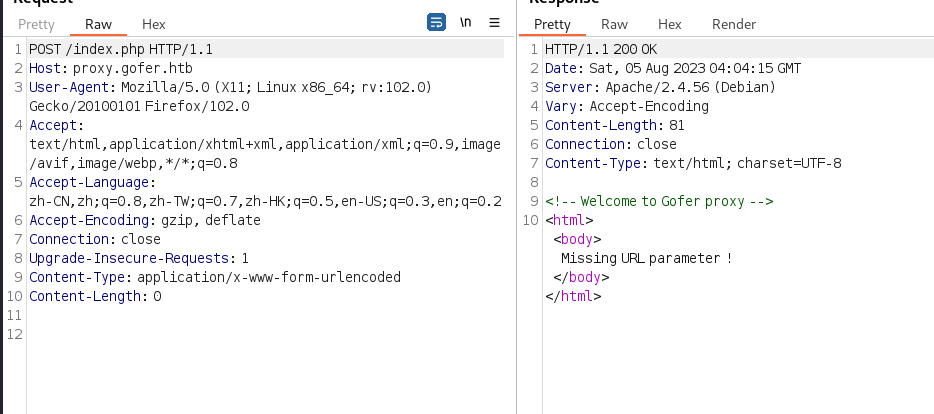The image size is (934, 414).
Task: Toggle the word wrap icon in Request panel
Action: 436,23
